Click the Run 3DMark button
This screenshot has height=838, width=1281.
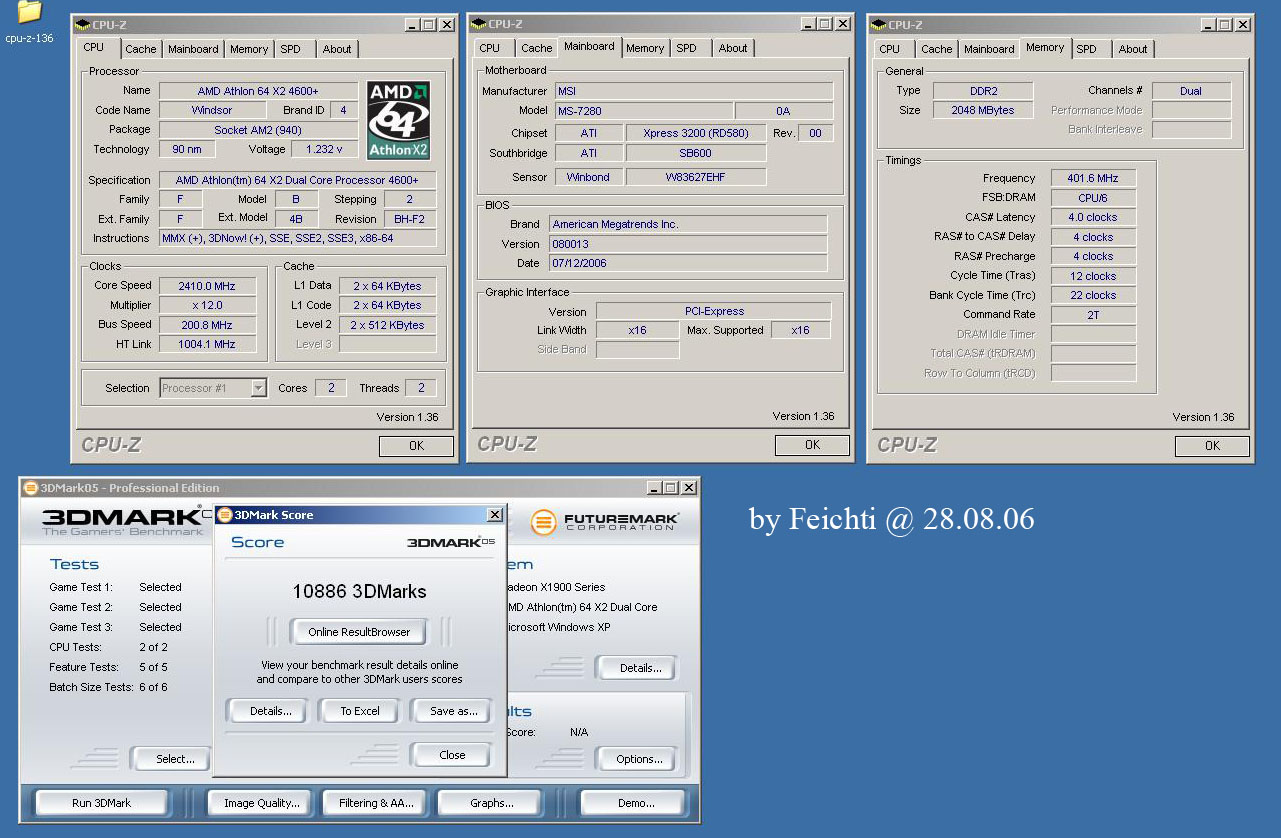101,803
